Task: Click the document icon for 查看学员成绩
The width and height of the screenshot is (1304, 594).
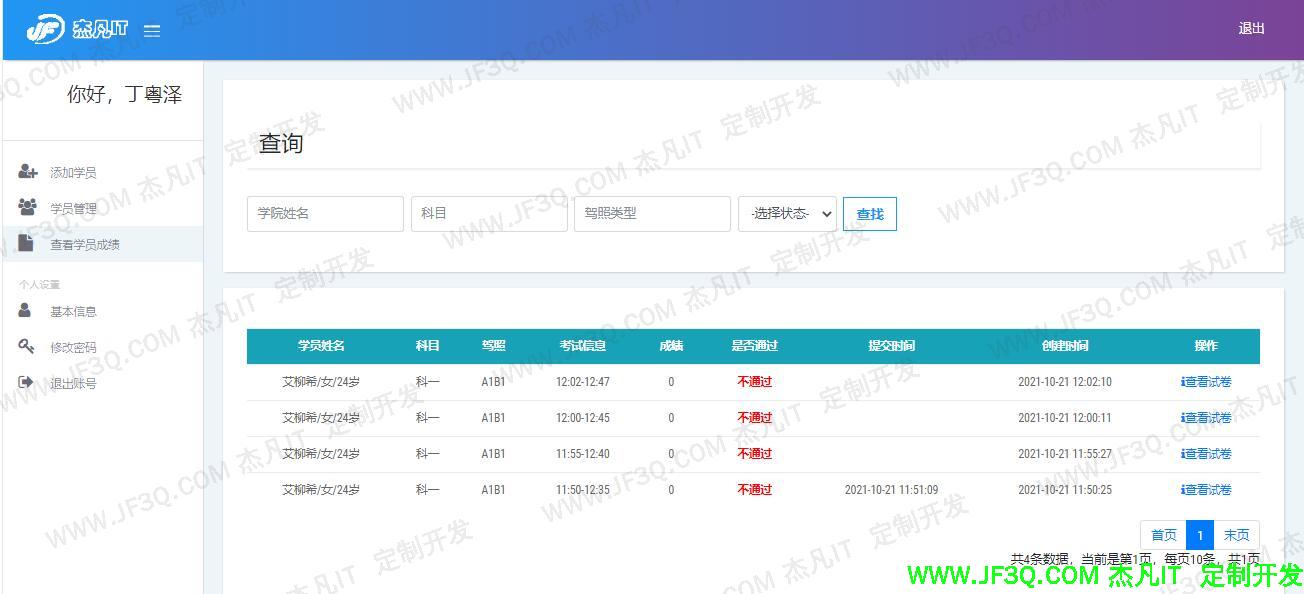Action: click(x=27, y=243)
